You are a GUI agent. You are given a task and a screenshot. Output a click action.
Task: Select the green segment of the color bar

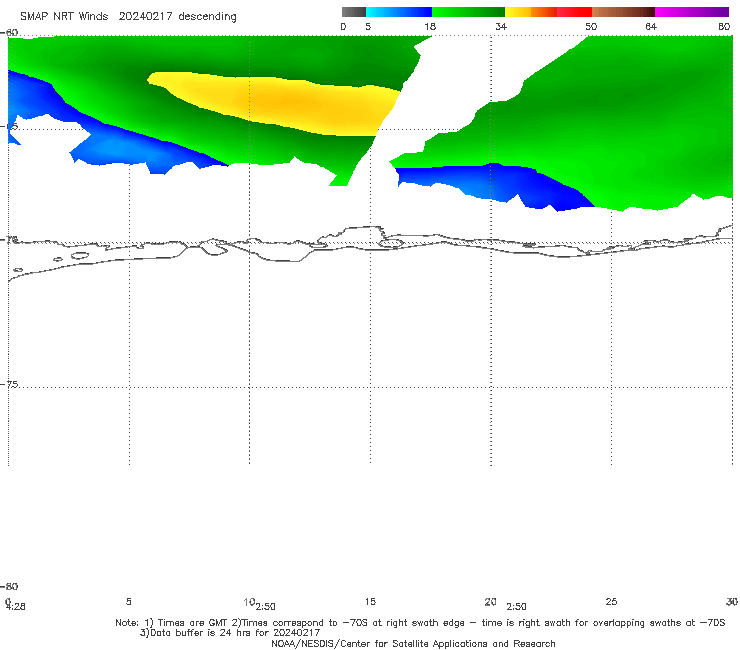click(468, 12)
